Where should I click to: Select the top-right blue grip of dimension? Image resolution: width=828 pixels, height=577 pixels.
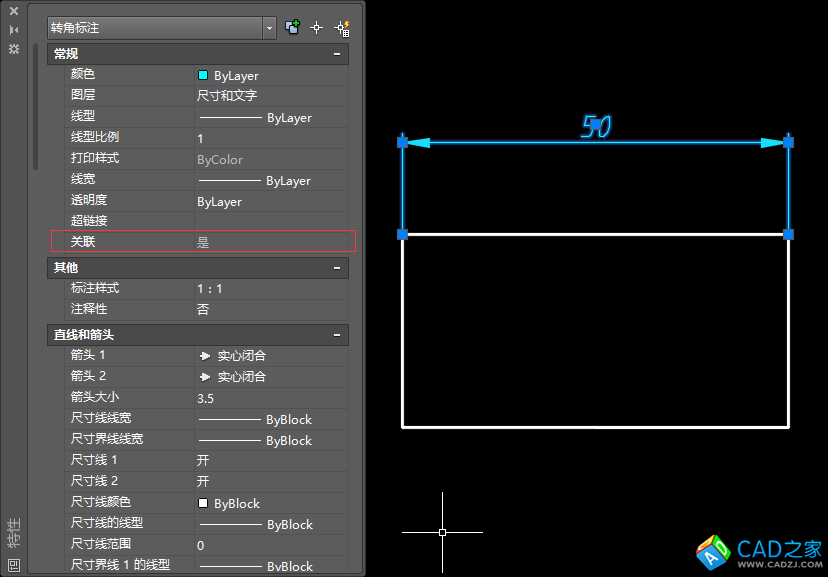point(788,142)
